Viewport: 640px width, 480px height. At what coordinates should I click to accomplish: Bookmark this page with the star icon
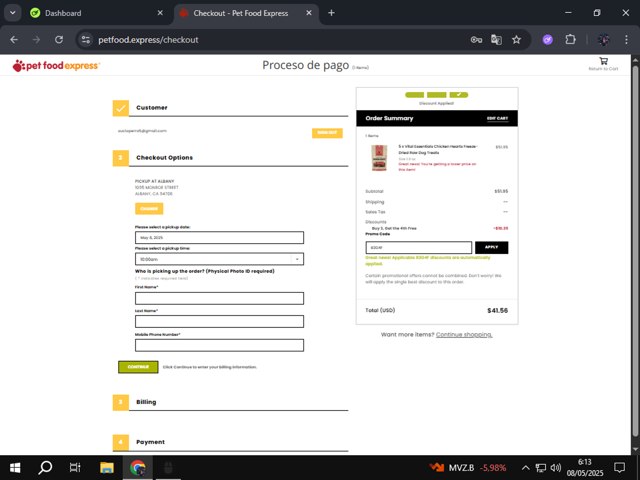click(516, 40)
